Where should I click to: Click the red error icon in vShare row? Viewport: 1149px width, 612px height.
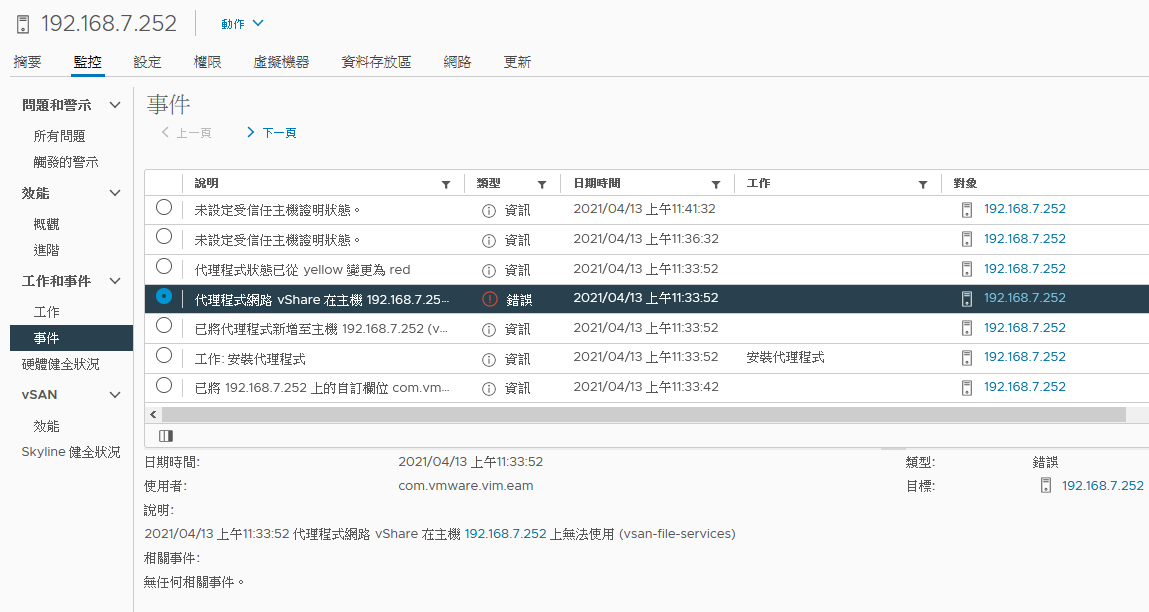click(x=489, y=299)
